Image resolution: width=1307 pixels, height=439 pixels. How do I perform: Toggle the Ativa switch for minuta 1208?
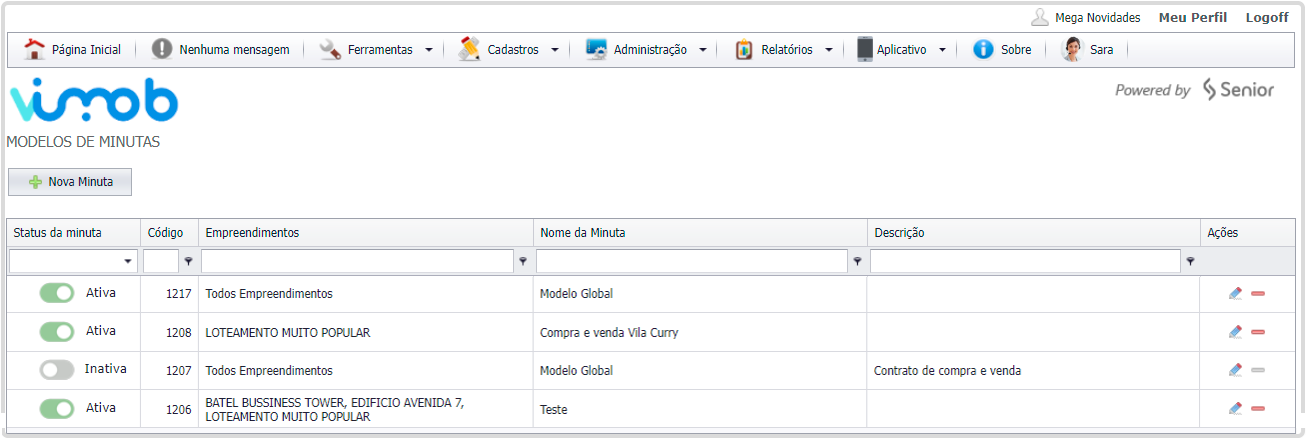[57, 331]
